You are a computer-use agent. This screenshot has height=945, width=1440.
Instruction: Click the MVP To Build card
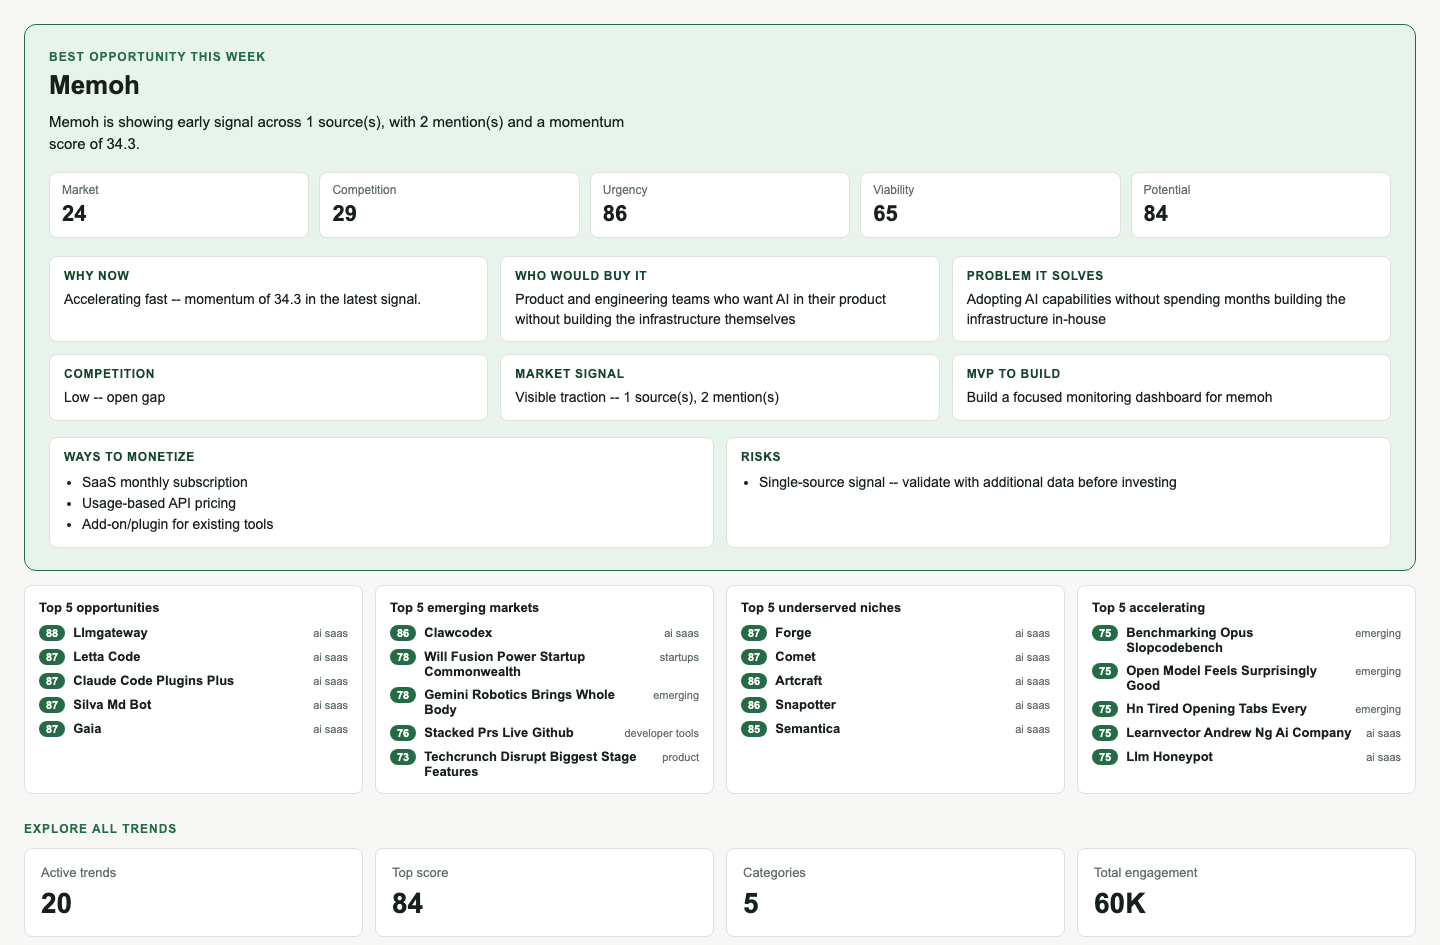1171,387
